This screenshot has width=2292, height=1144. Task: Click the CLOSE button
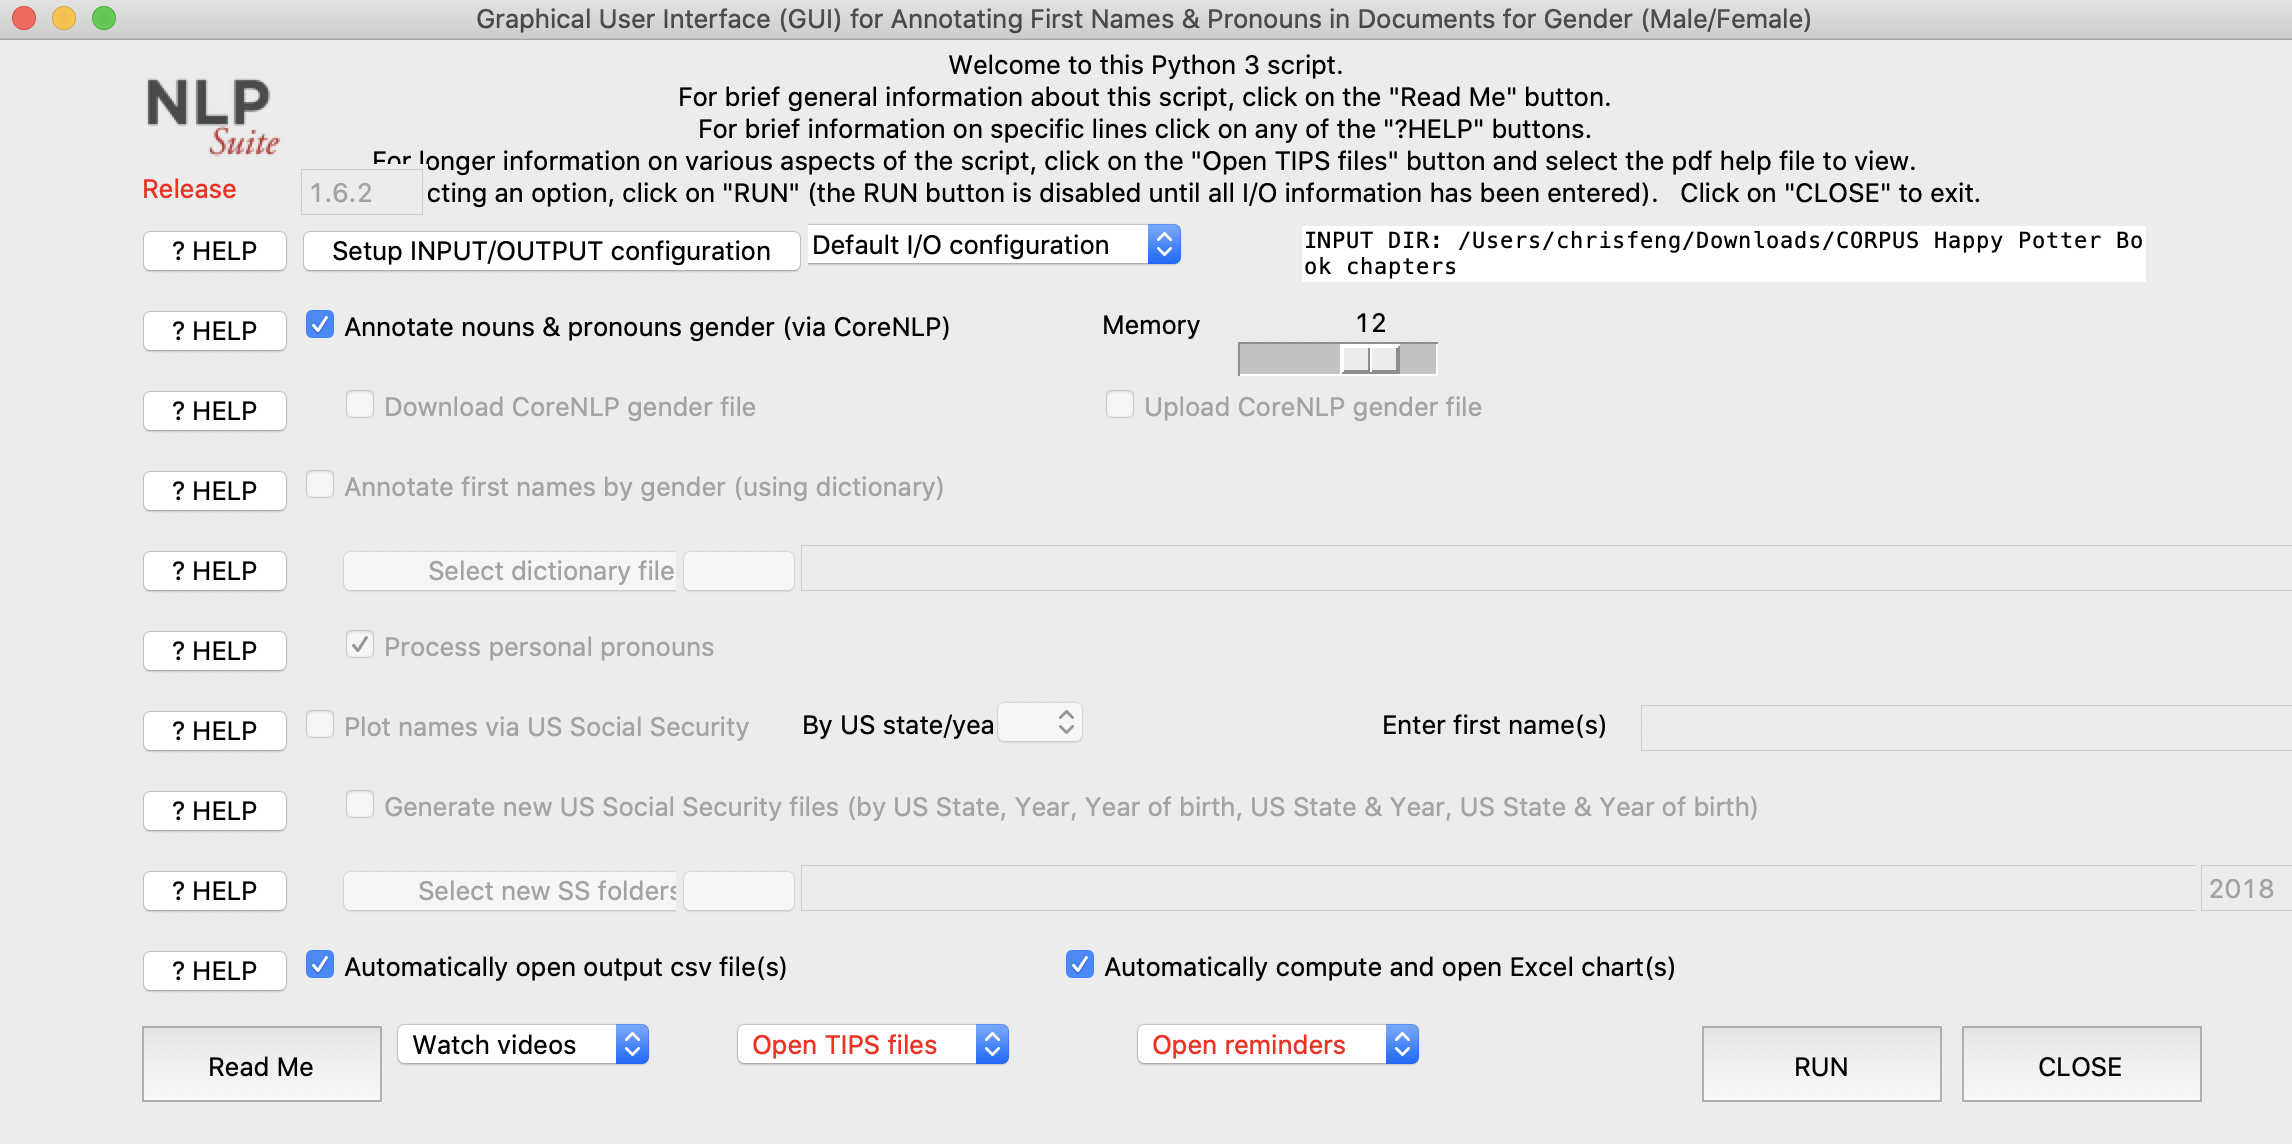2081,1065
